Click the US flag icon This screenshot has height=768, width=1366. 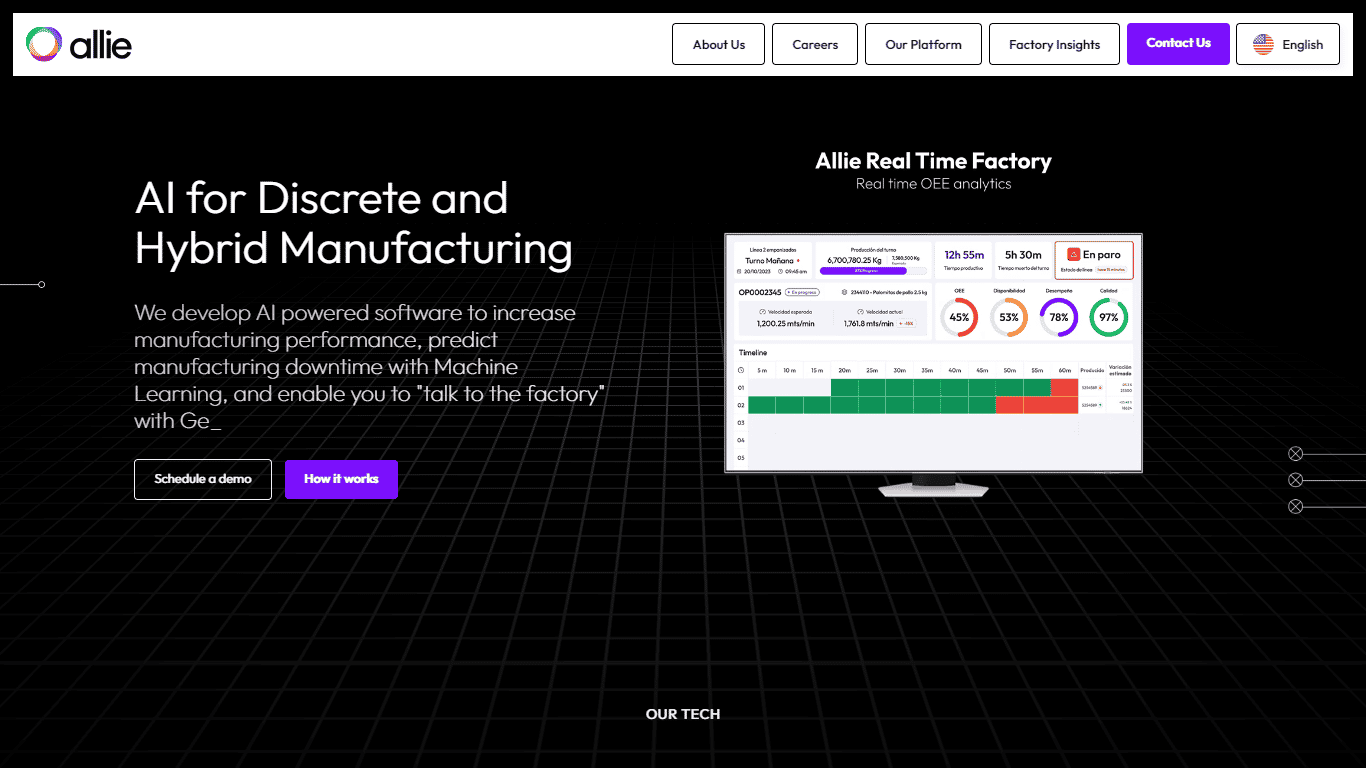click(x=1263, y=44)
